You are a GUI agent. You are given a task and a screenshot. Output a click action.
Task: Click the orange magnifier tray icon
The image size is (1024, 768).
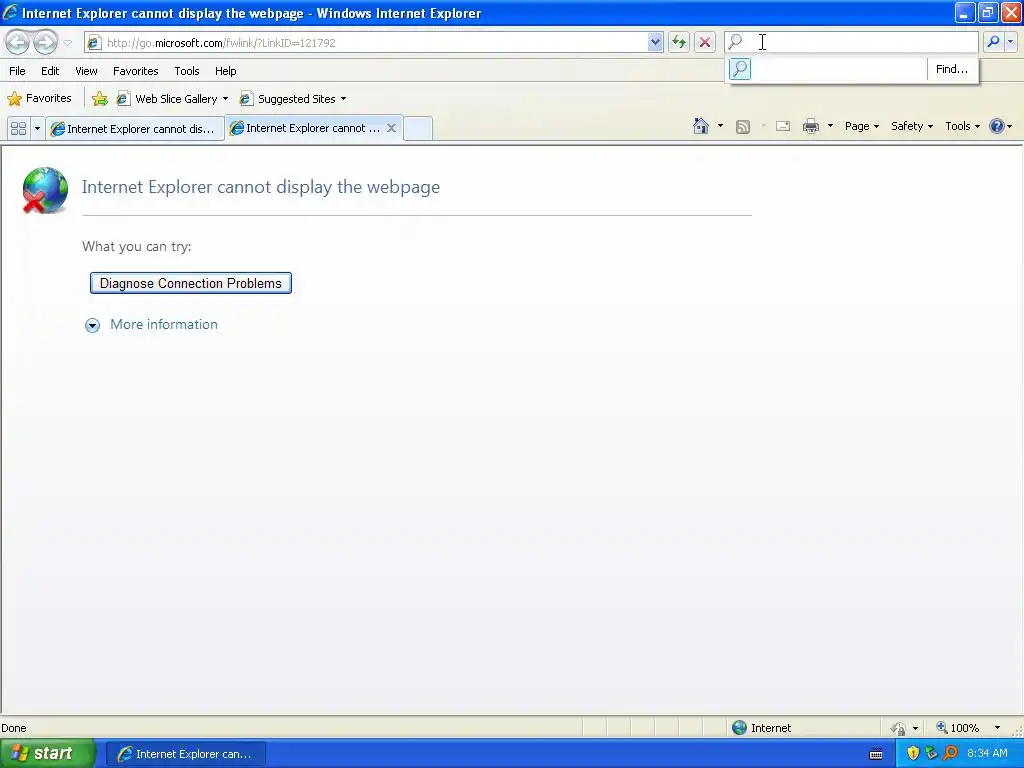coord(950,753)
